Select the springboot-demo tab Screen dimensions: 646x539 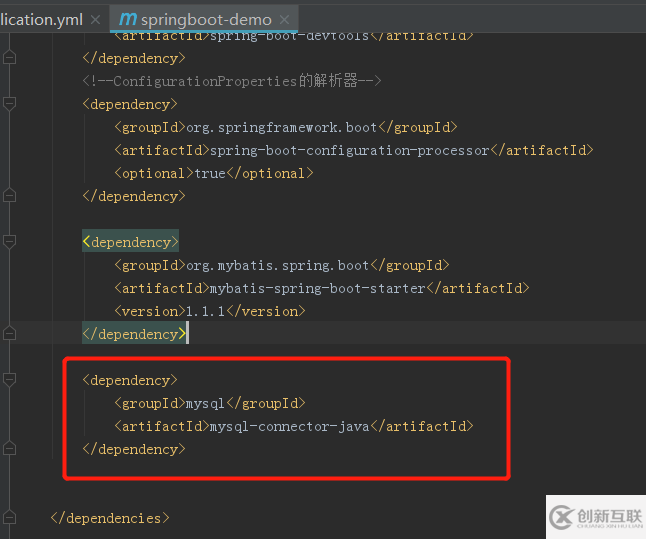point(206,20)
